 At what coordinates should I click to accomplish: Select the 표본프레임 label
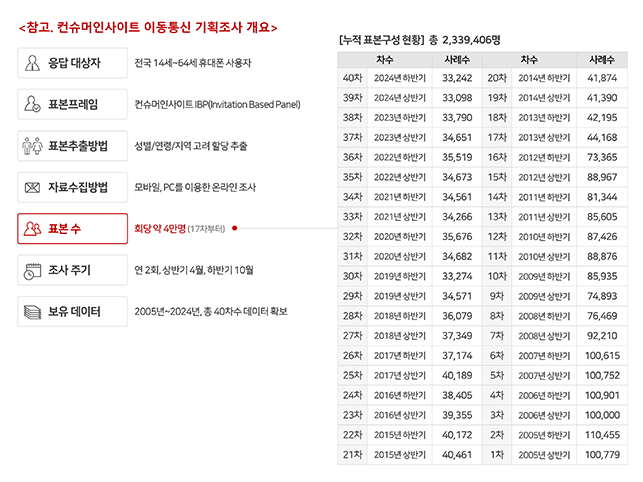coord(73,104)
